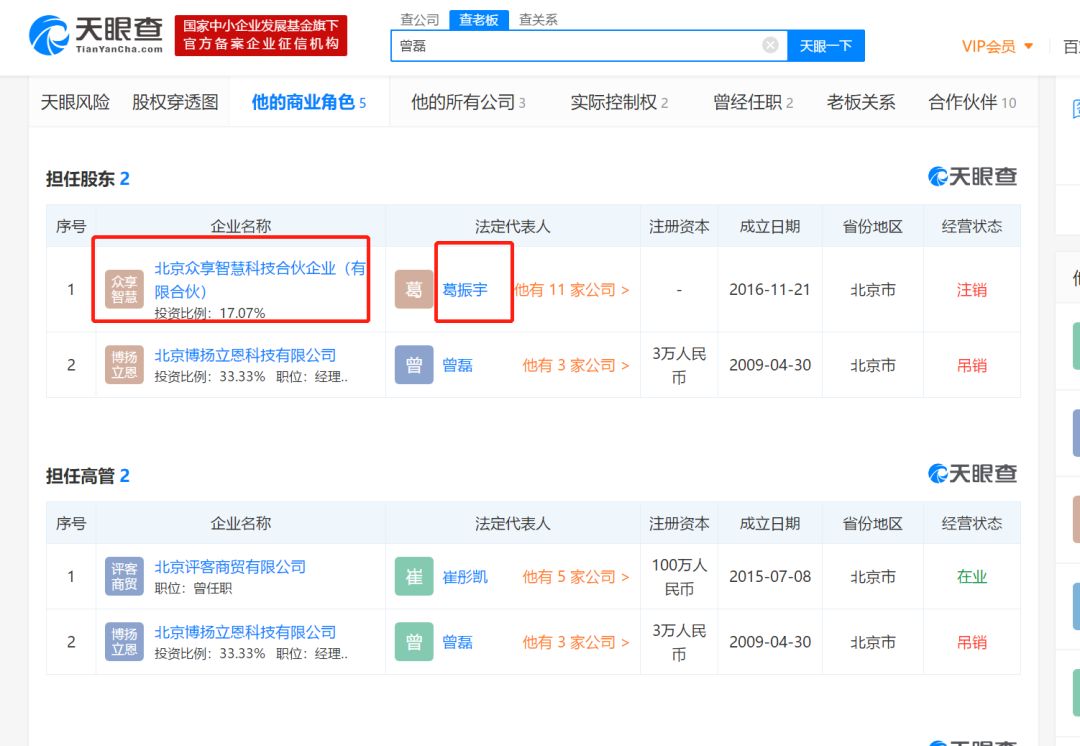Click the 100万人民币 registered capital cell
1080x746 pixels.
679,577
